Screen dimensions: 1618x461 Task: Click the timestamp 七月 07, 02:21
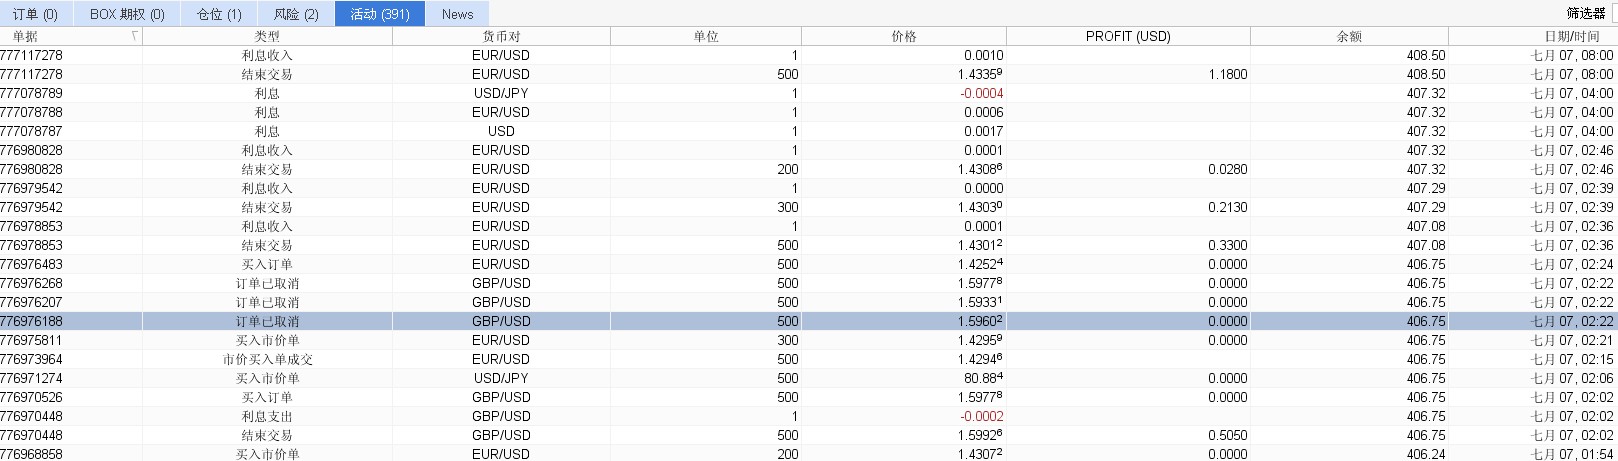point(1572,340)
